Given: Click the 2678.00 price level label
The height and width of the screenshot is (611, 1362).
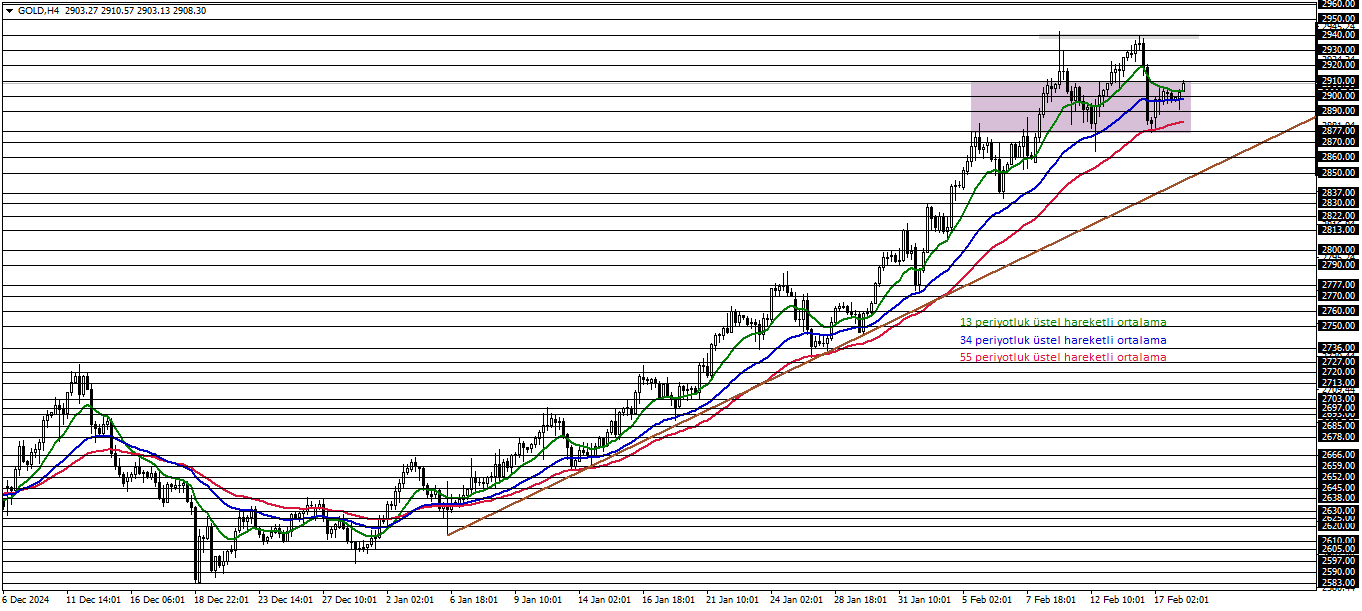Looking at the screenshot, I should tap(1338, 436).
